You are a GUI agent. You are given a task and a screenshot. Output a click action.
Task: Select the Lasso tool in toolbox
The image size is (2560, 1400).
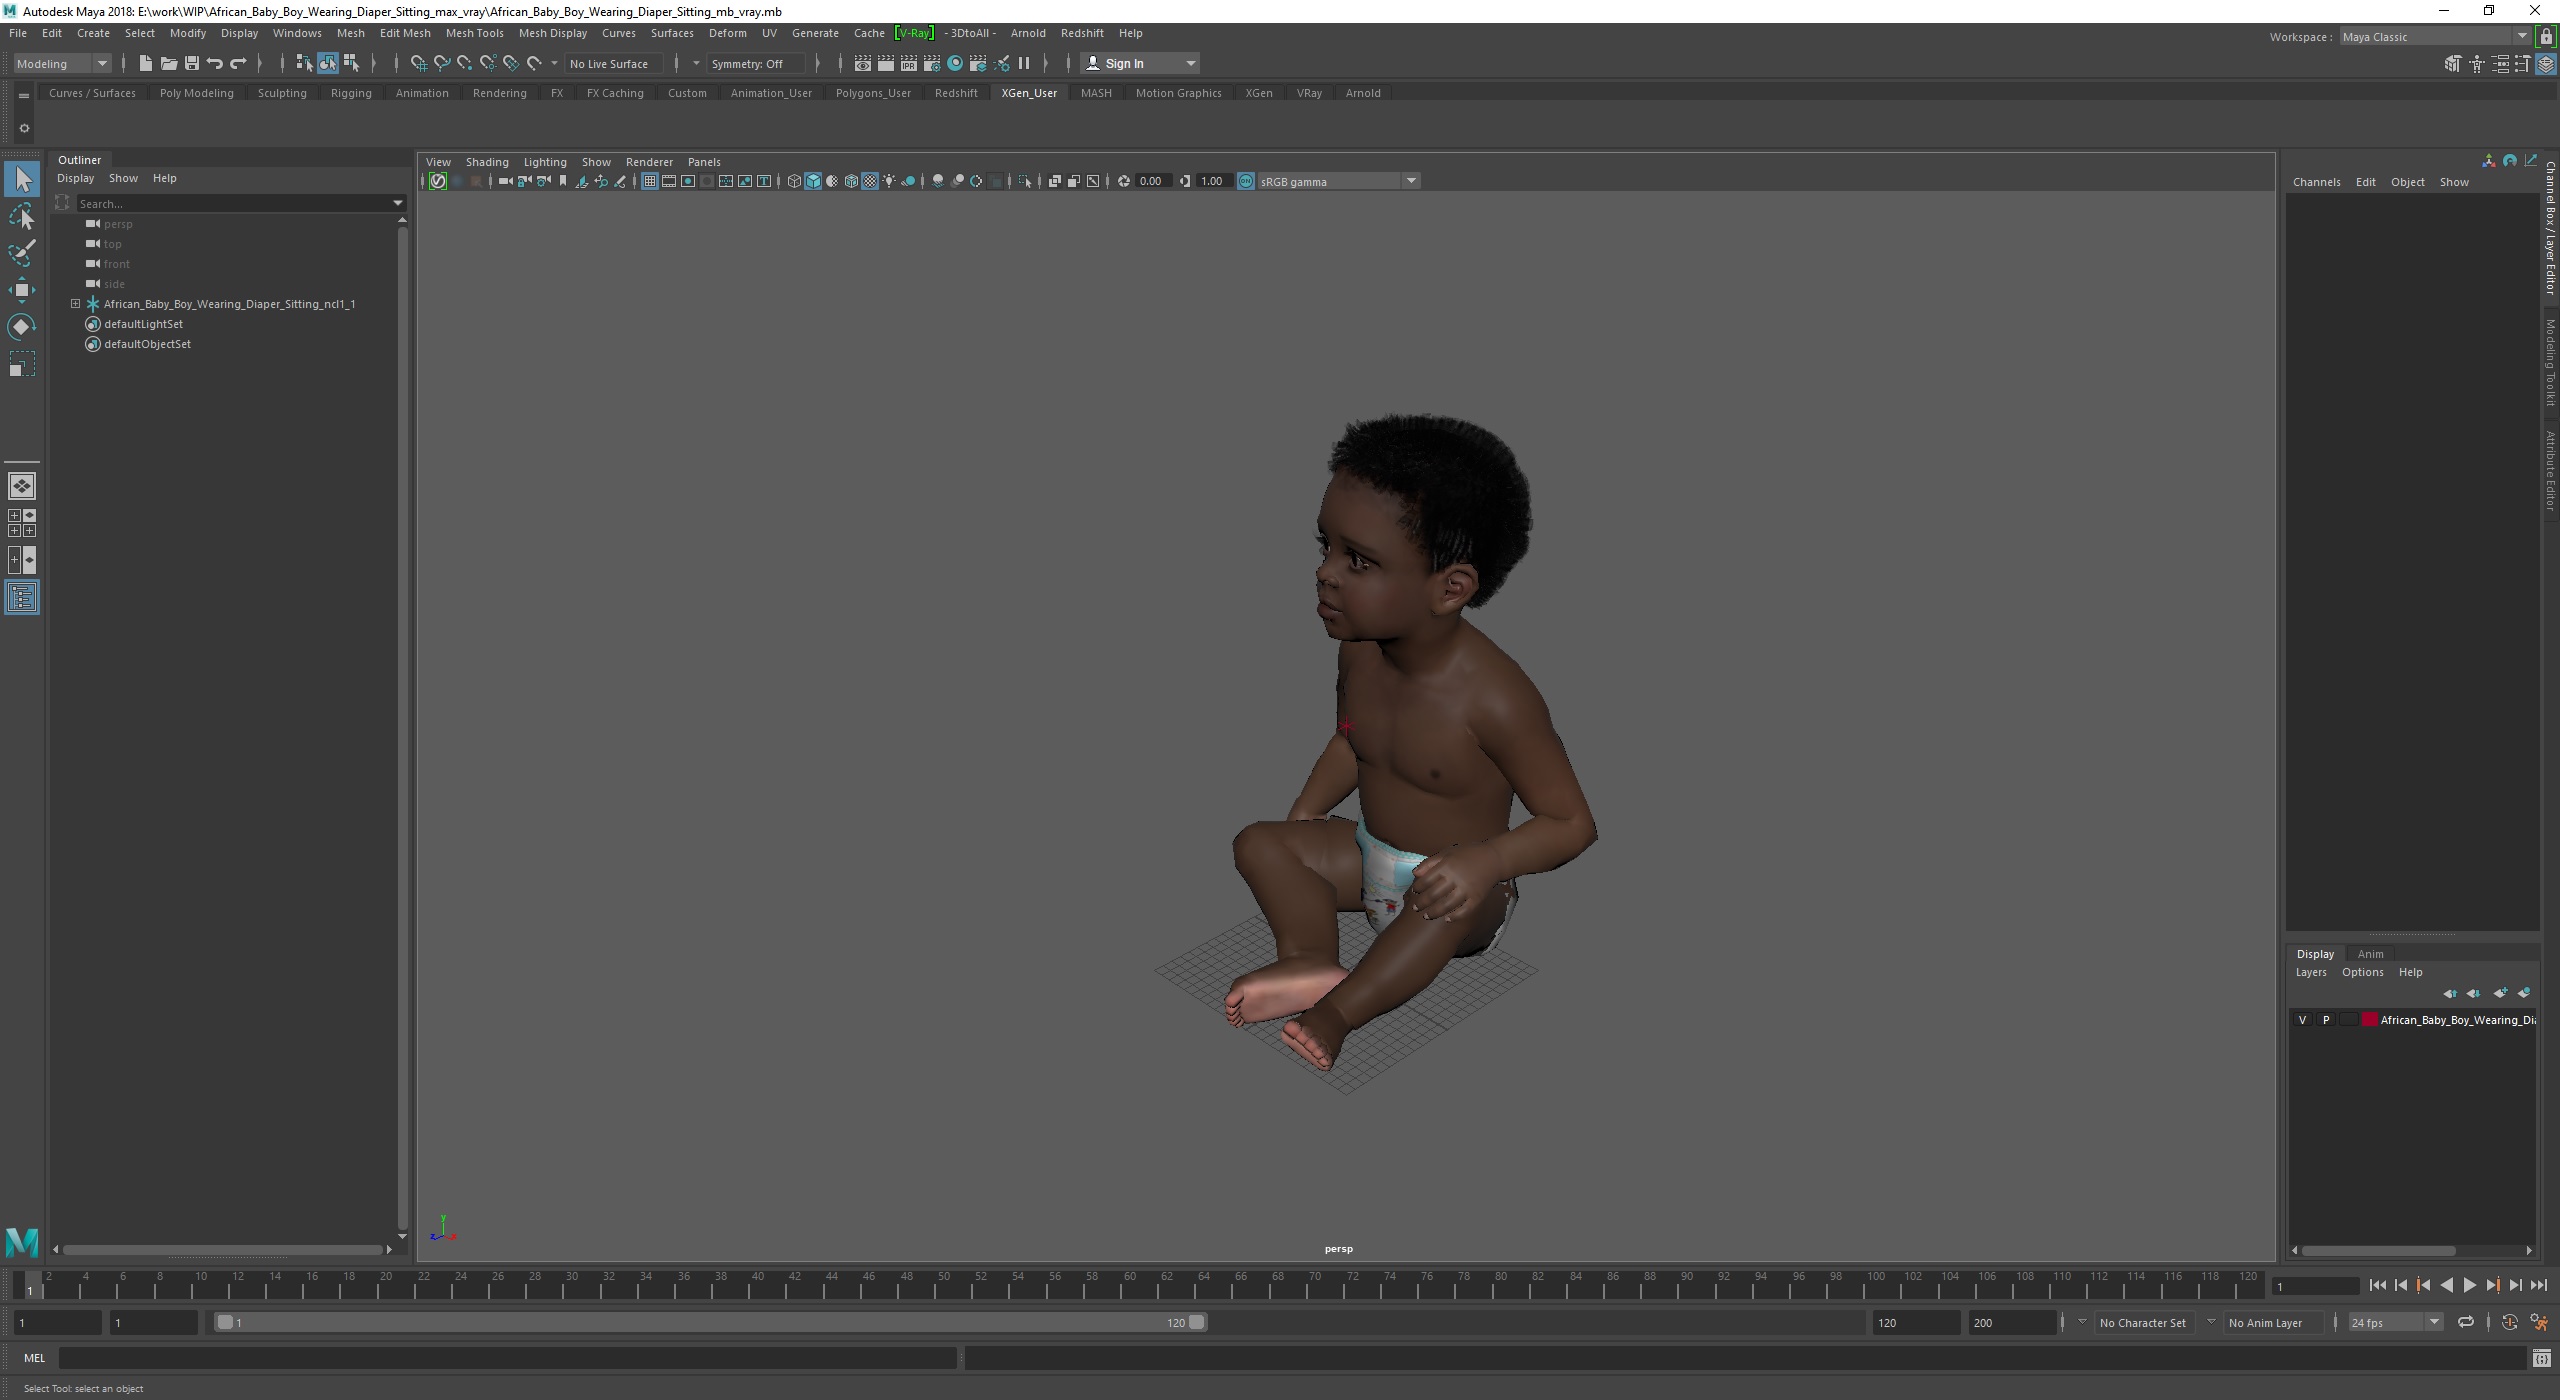coord(22,216)
